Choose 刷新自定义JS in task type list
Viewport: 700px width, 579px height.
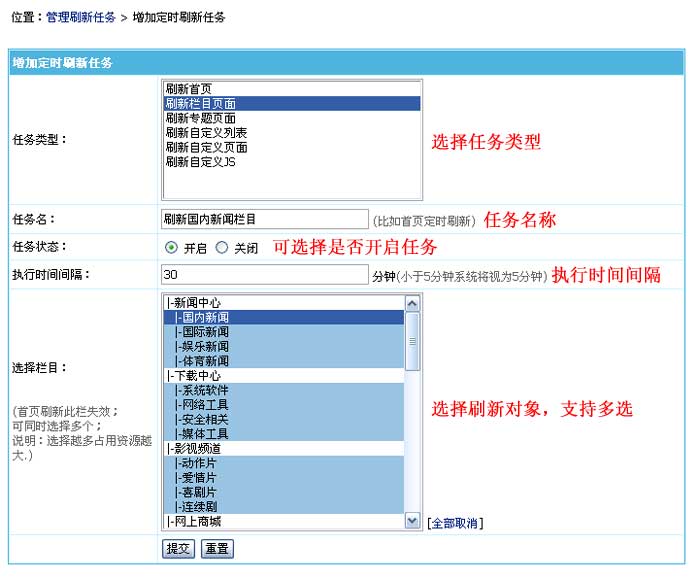pyautogui.click(x=200, y=161)
